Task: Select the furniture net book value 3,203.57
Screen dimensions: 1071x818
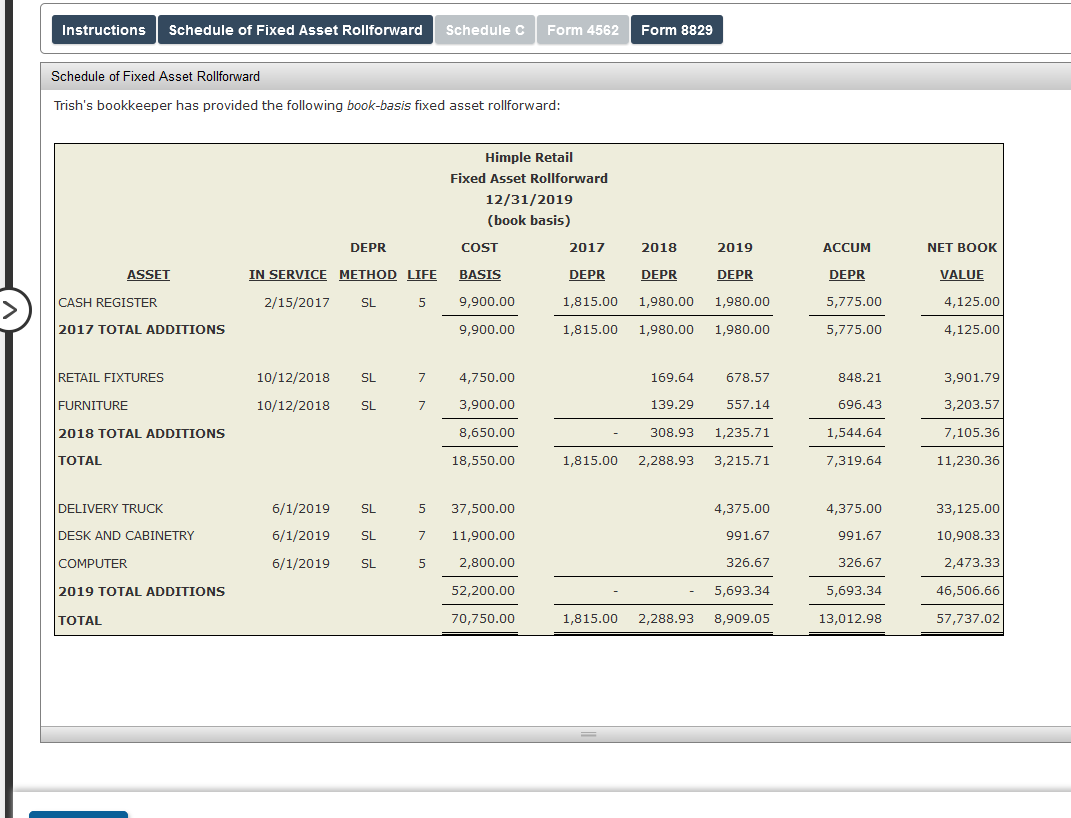Action: [971, 405]
